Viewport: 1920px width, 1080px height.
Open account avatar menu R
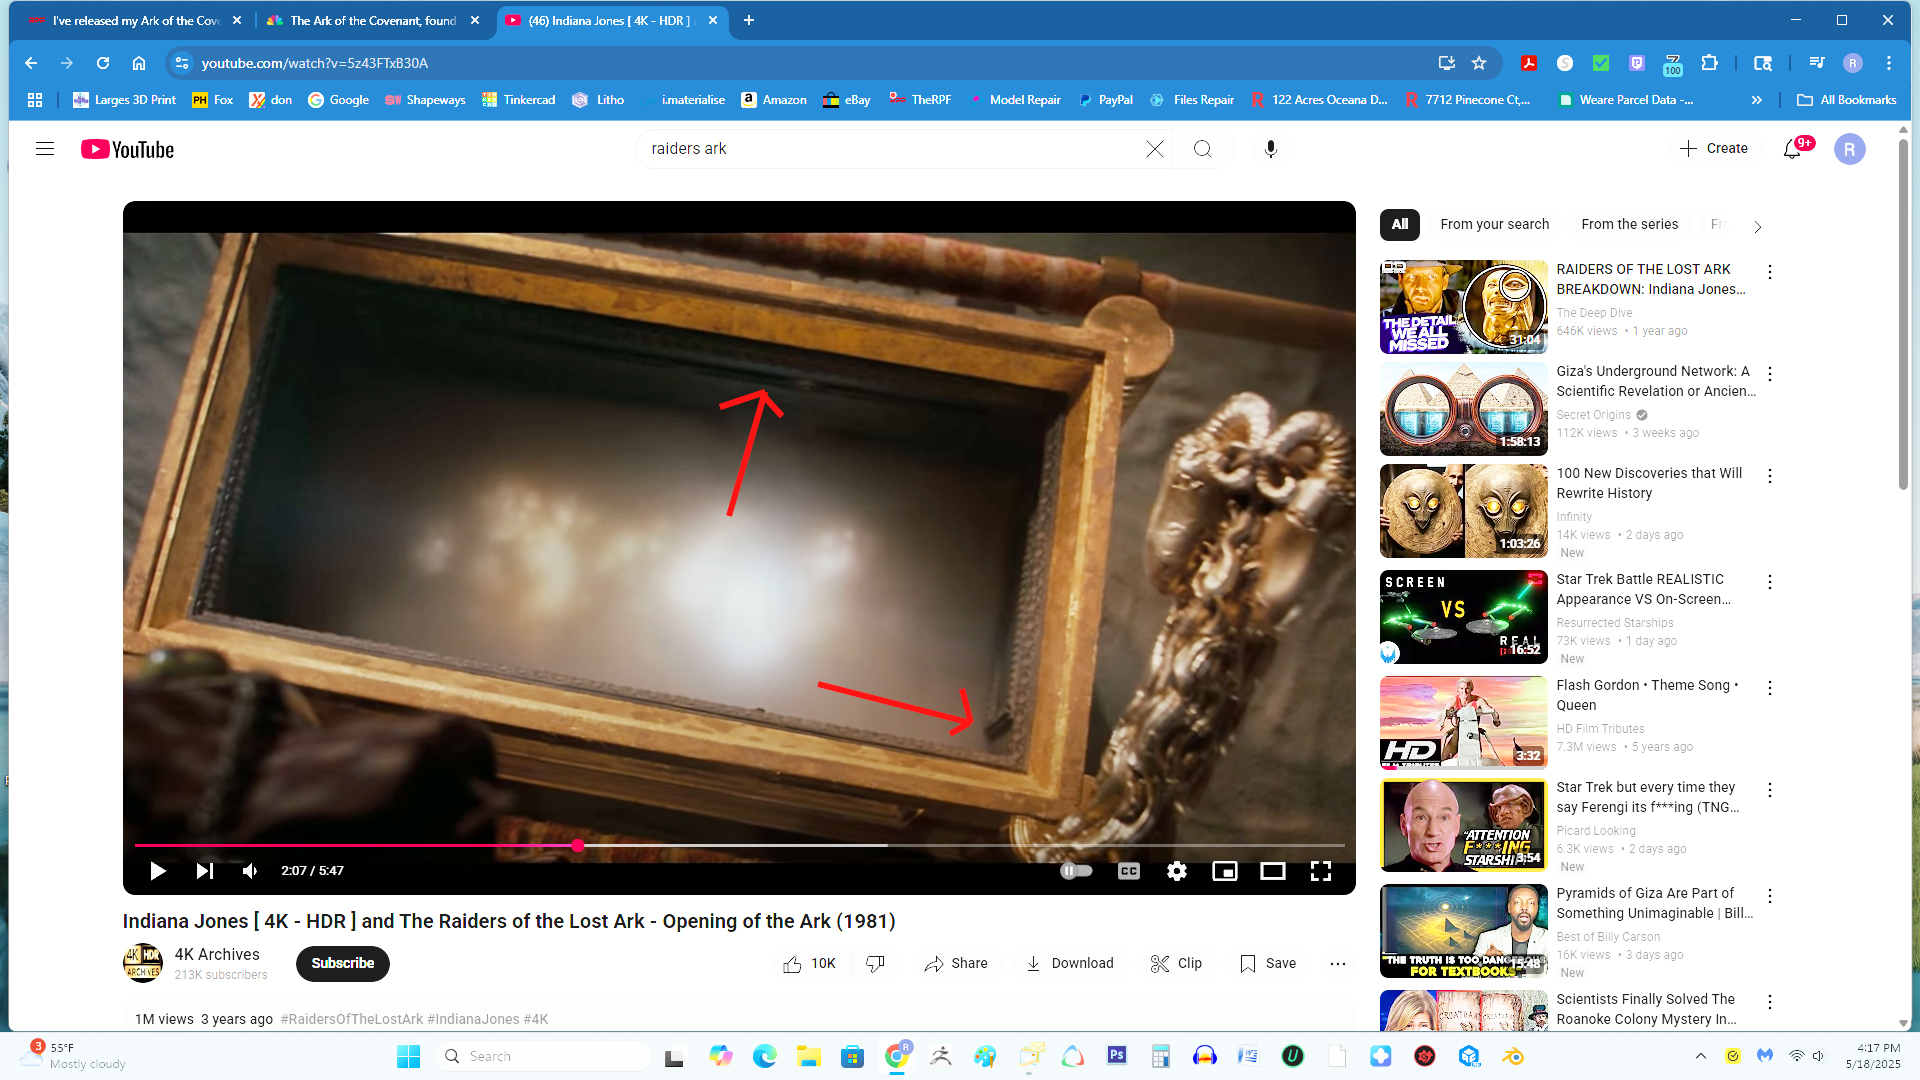[1850, 149]
